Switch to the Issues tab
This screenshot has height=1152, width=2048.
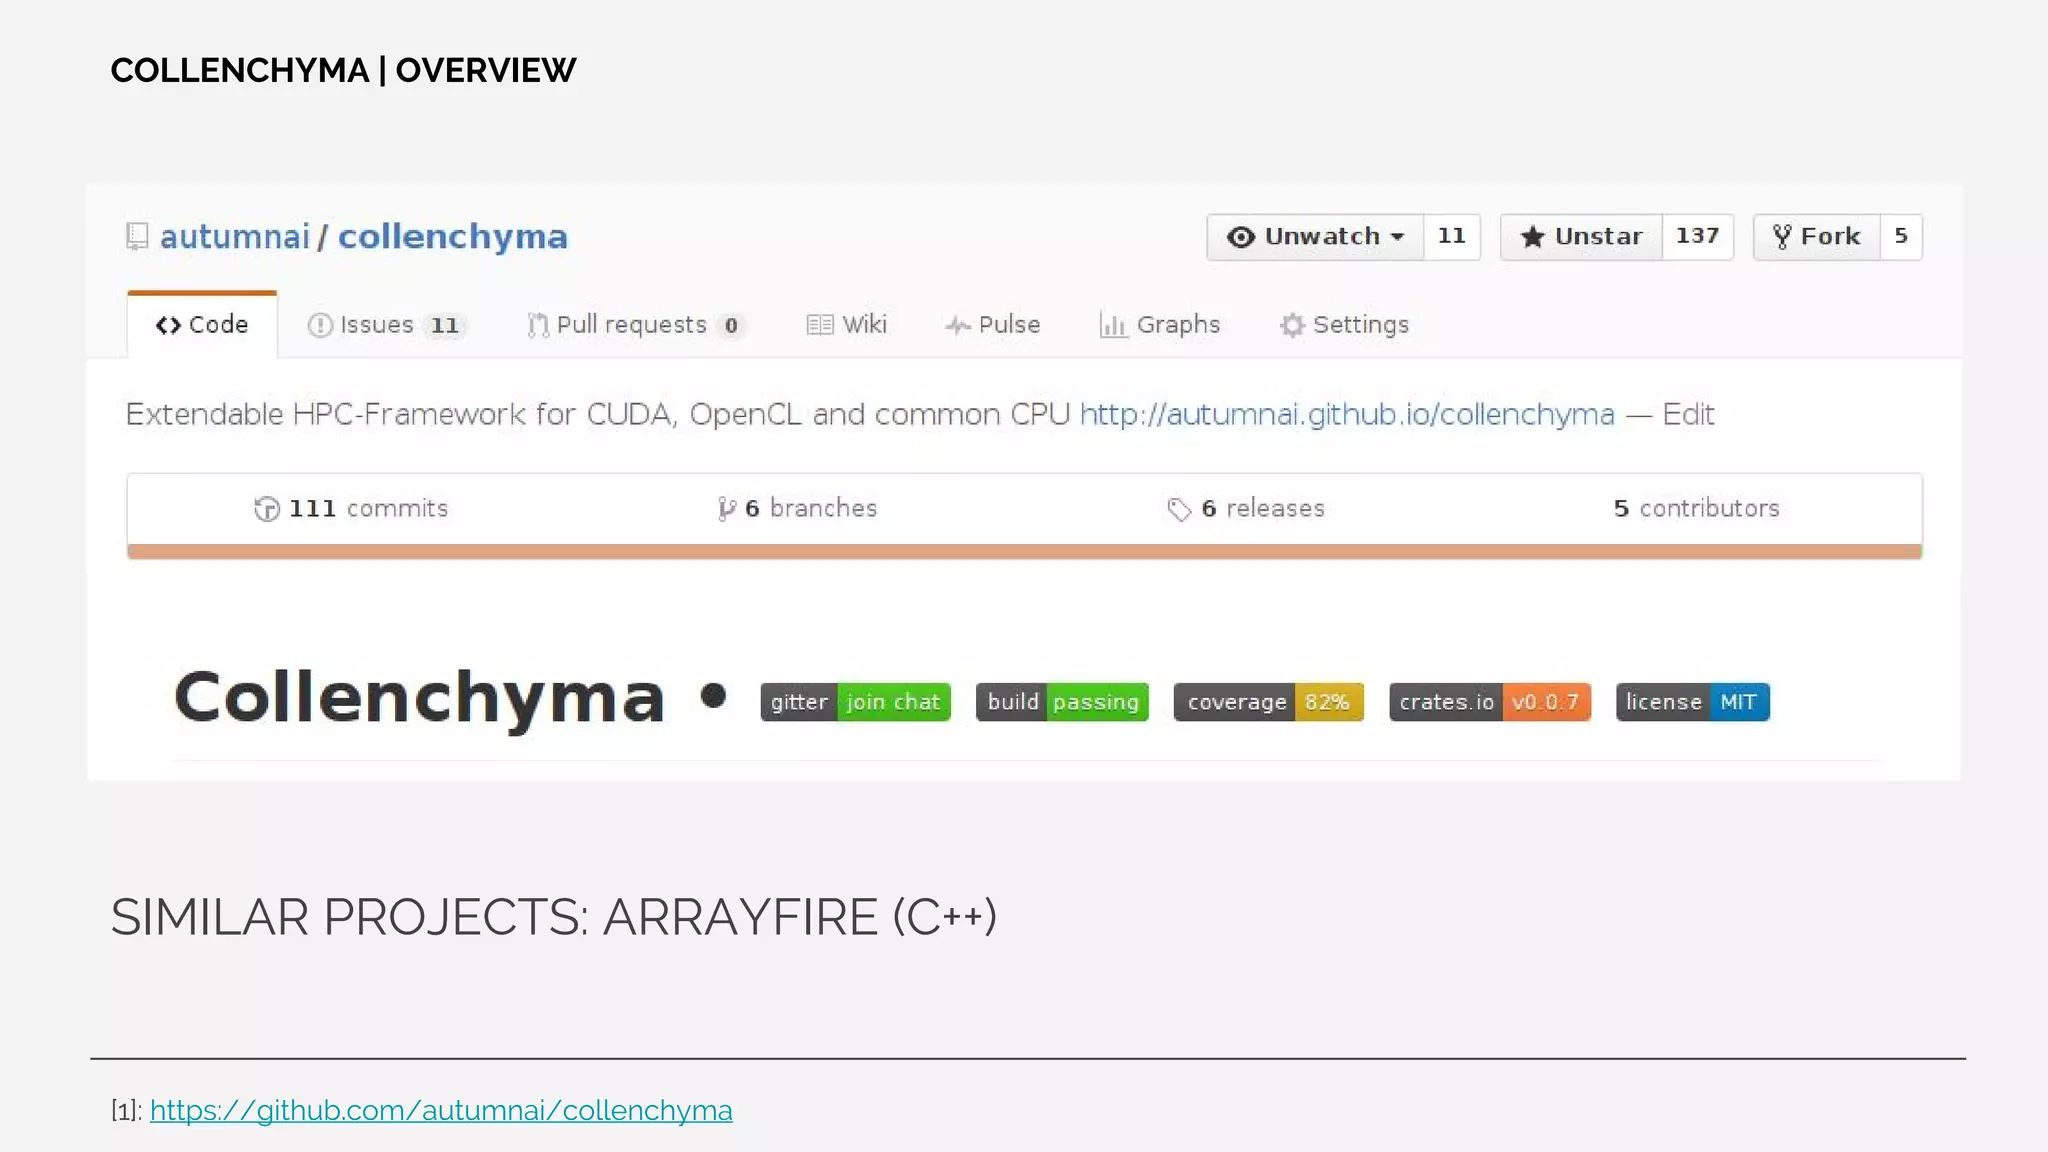pyautogui.click(x=386, y=325)
